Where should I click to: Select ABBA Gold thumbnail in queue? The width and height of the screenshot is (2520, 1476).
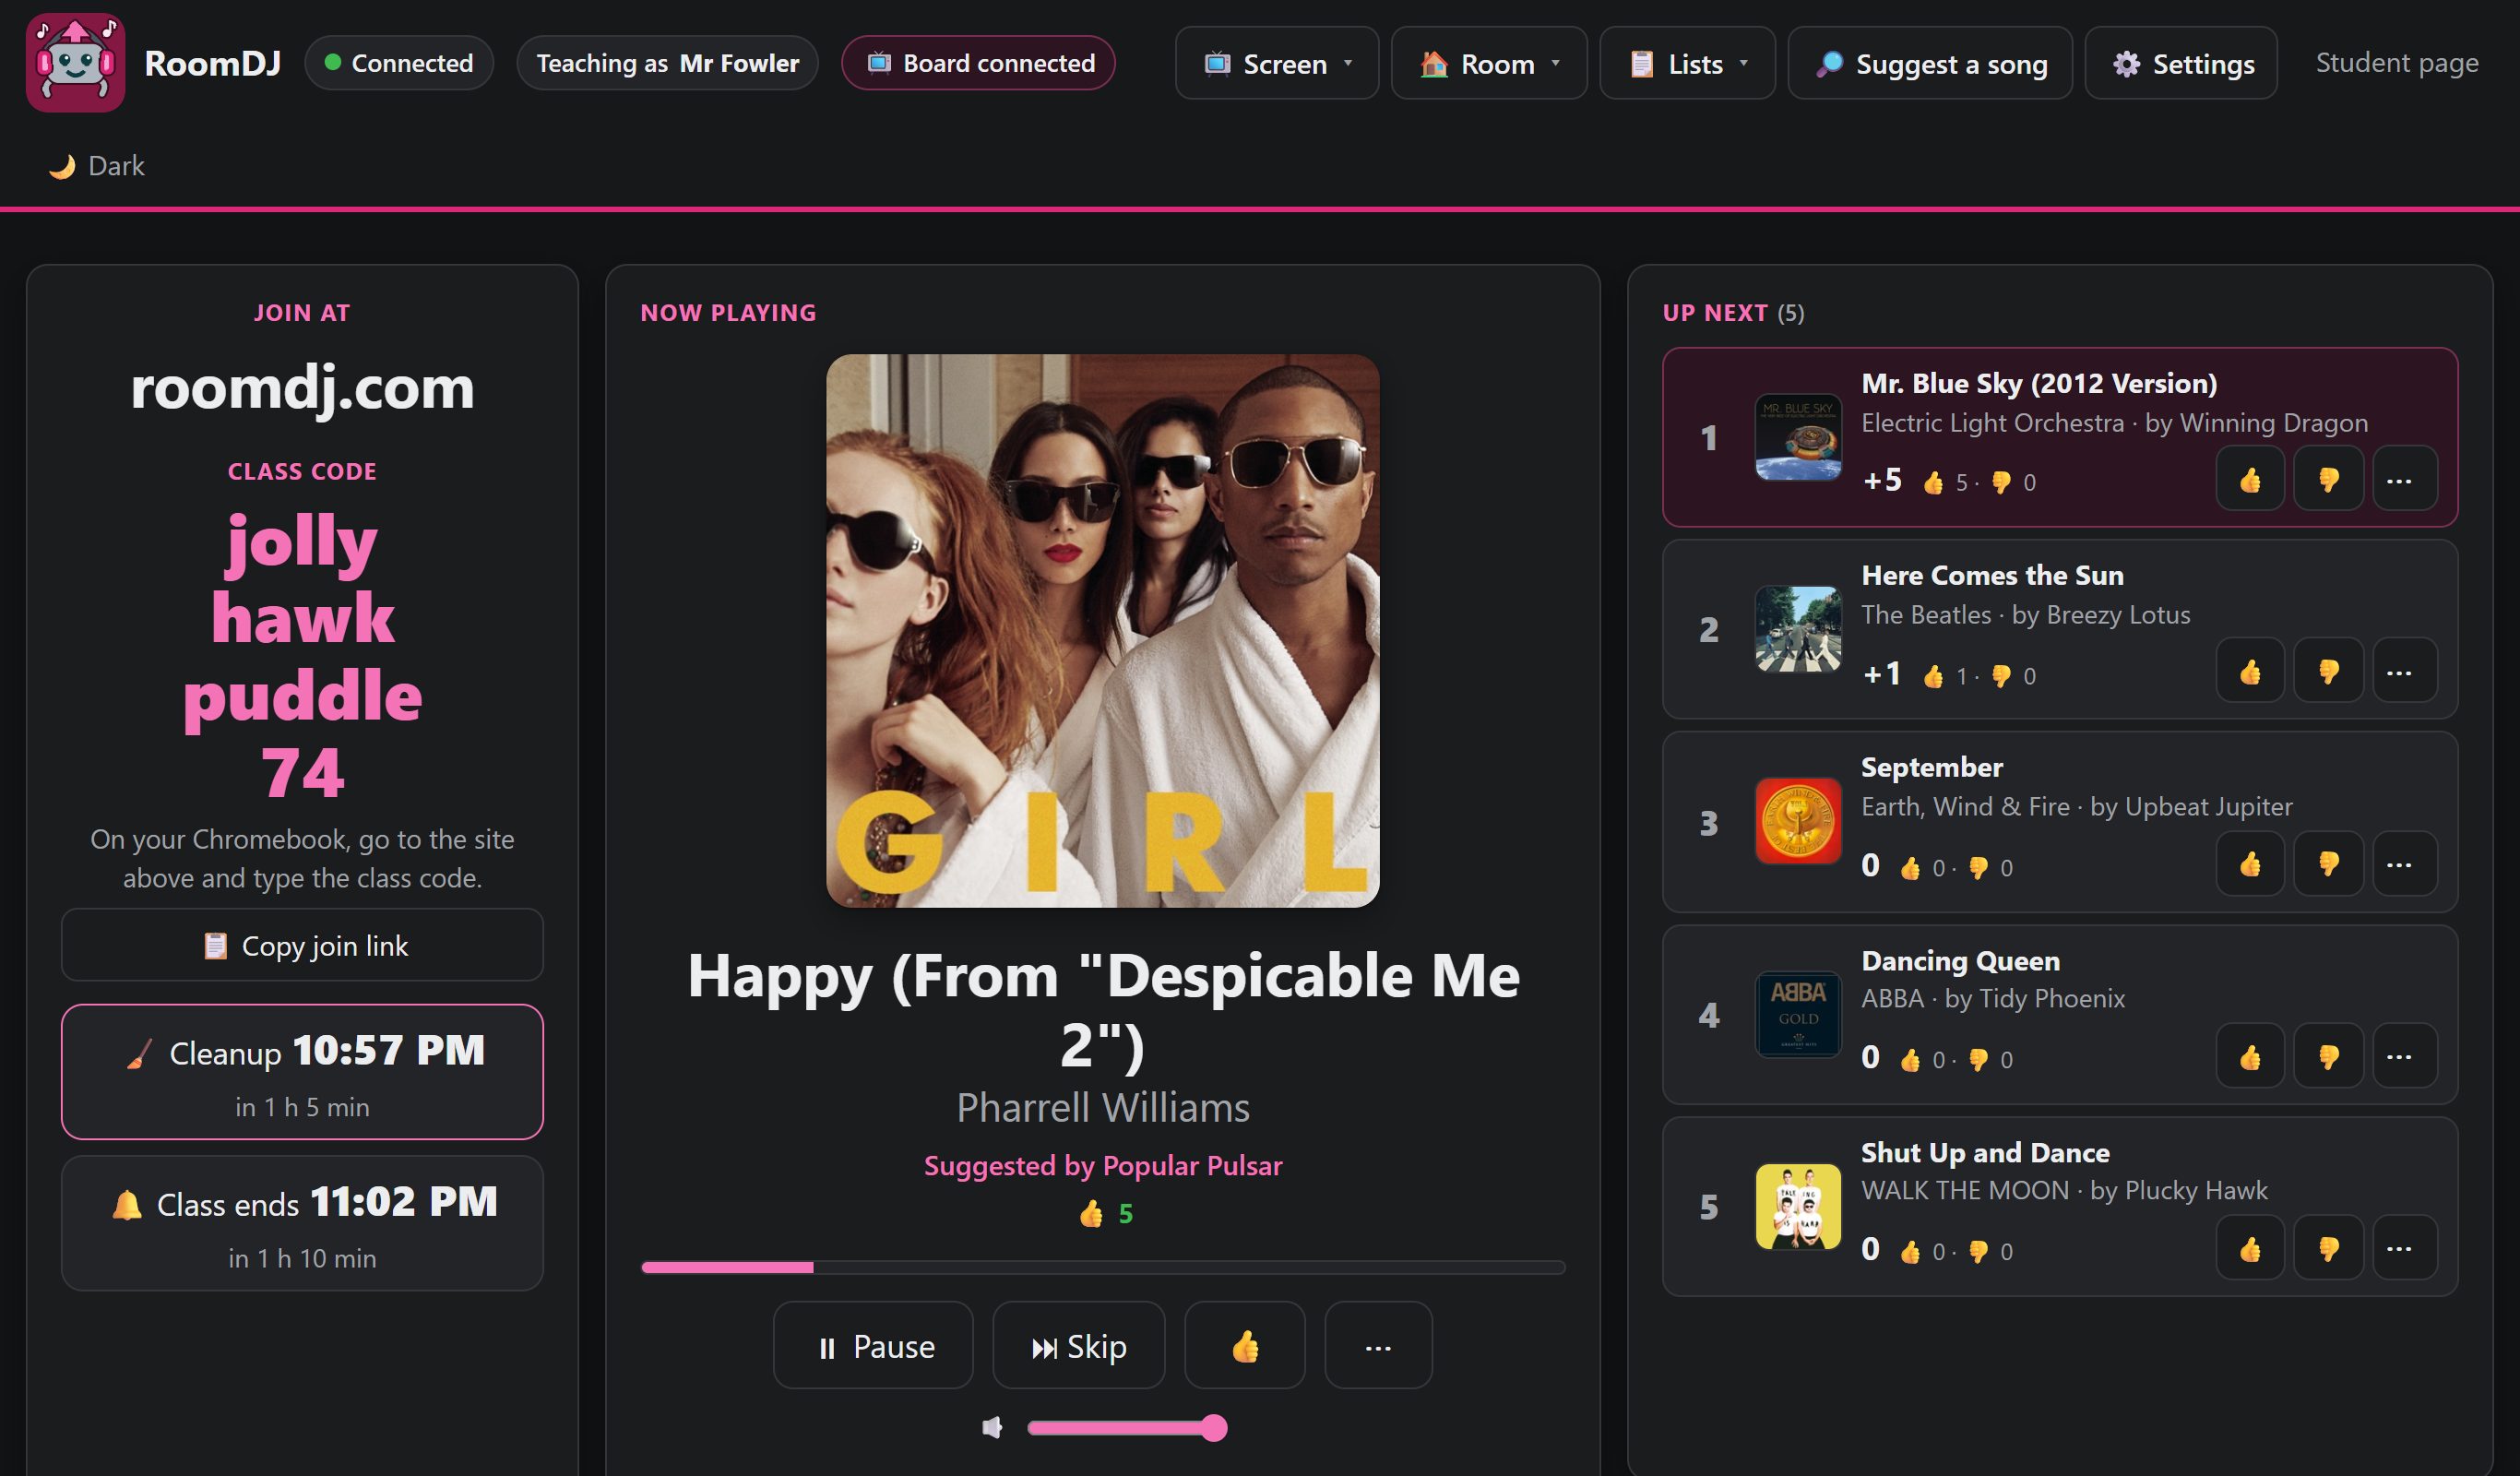(1798, 1015)
